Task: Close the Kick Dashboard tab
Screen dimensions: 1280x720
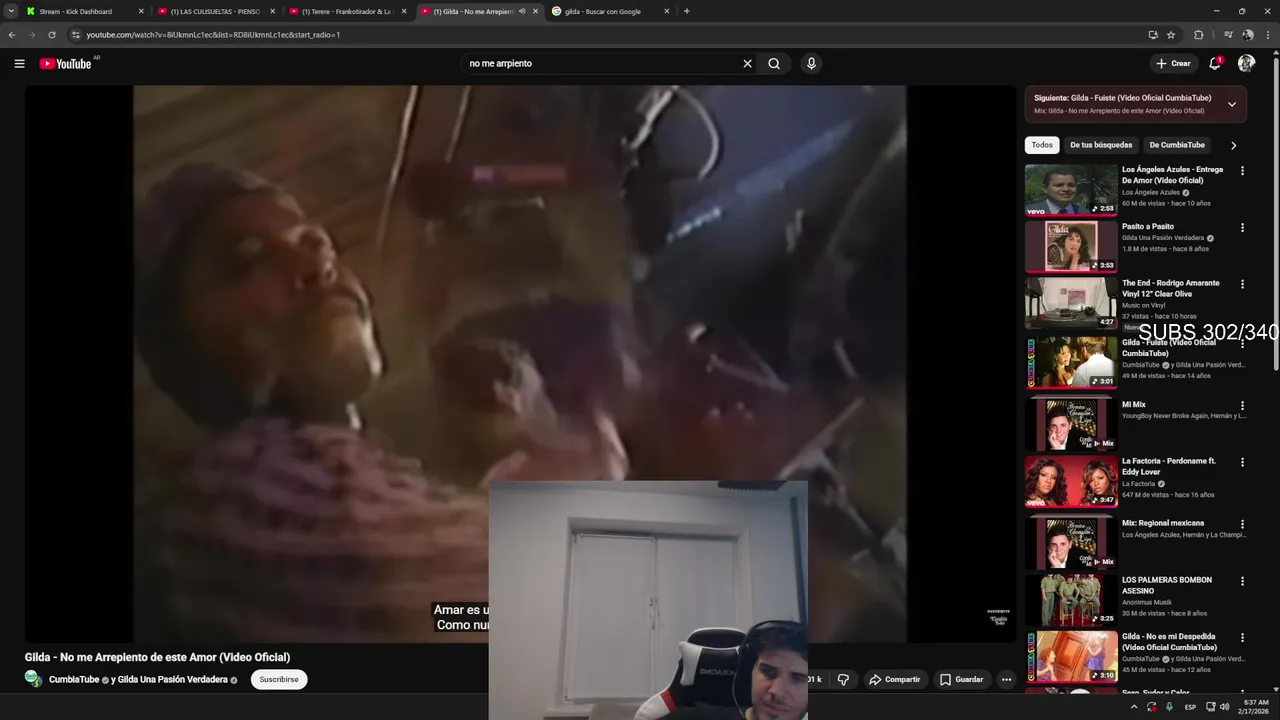Action: [x=141, y=11]
